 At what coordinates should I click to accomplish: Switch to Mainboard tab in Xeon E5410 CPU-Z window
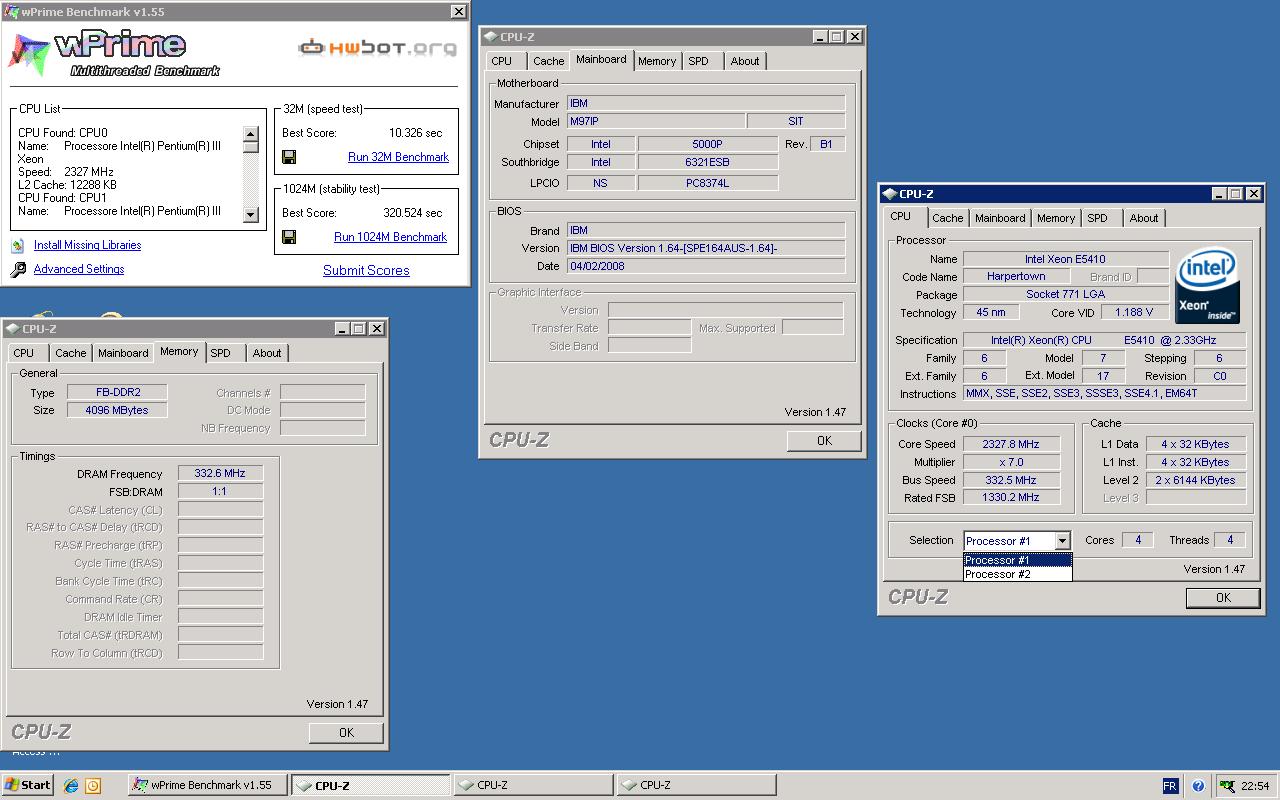1000,218
